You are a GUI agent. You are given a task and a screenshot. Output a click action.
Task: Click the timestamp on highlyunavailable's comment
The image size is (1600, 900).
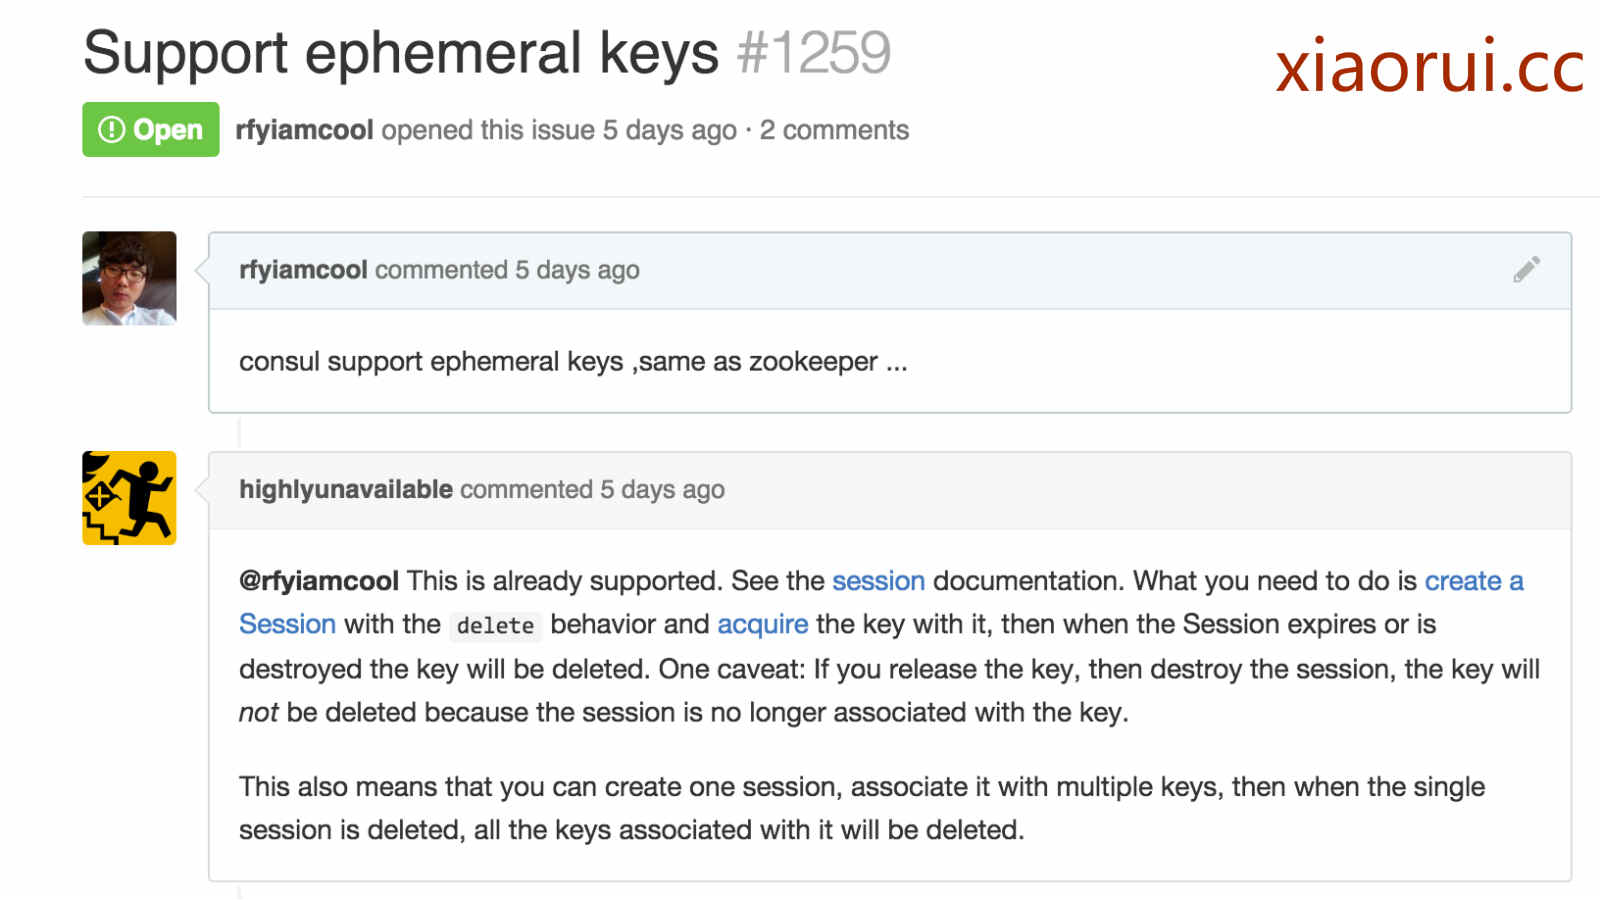(x=662, y=490)
